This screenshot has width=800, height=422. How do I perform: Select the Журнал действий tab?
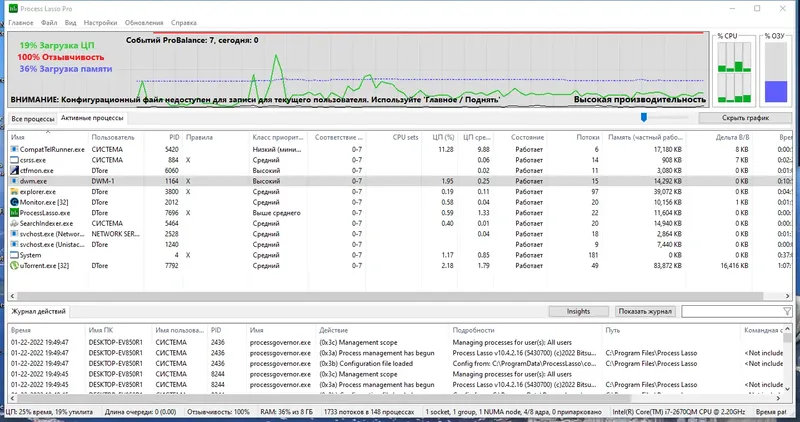click(x=39, y=311)
